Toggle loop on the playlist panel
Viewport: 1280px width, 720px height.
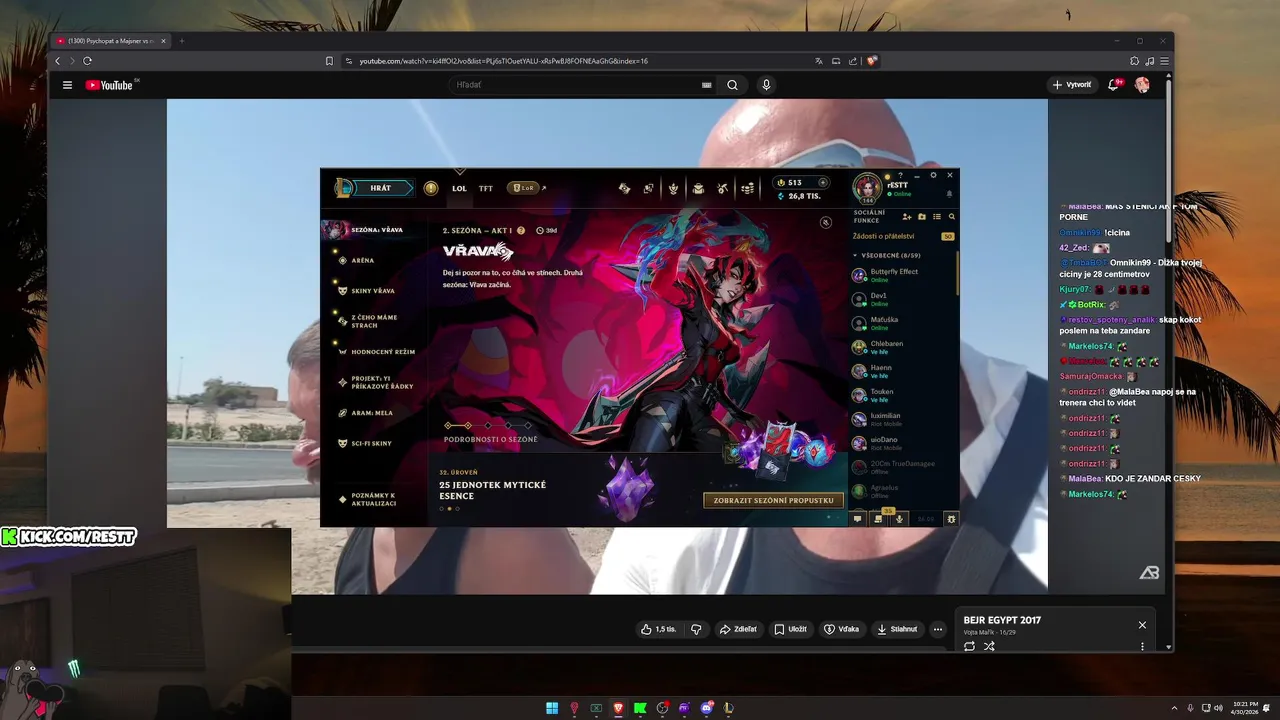[969, 646]
